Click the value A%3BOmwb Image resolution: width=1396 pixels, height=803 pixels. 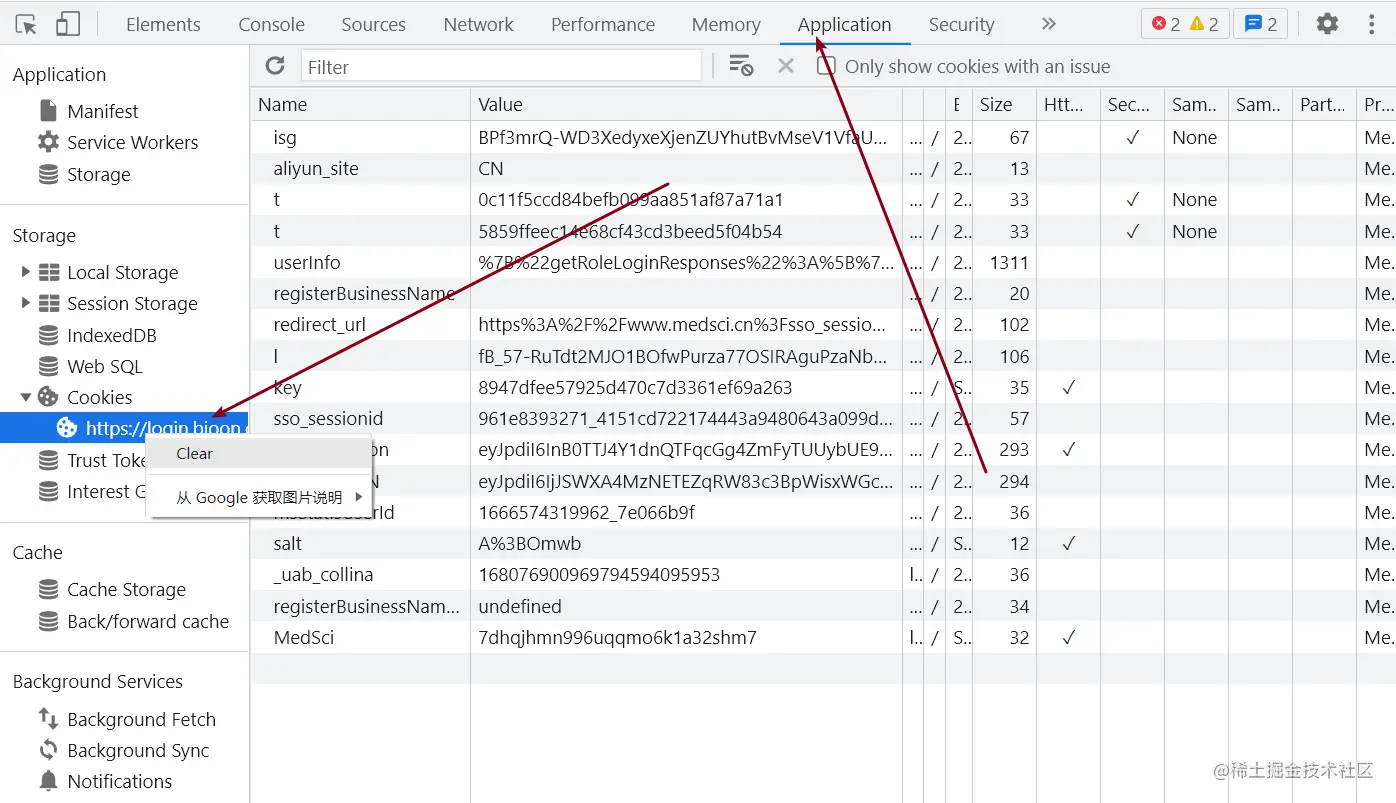pos(529,543)
